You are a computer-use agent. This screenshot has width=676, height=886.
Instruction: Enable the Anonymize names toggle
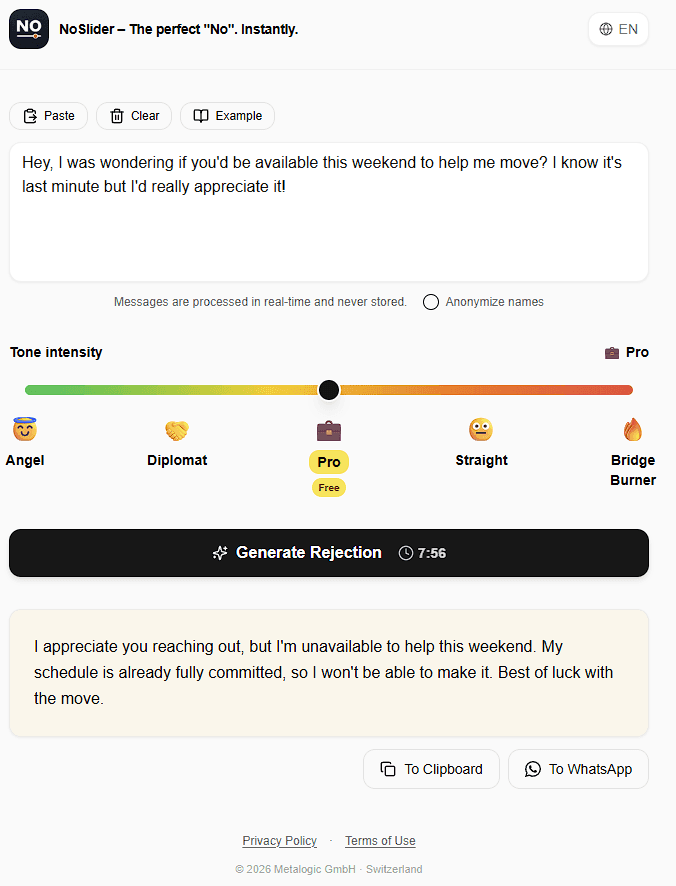pyautogui.click(x=431, y=301)
